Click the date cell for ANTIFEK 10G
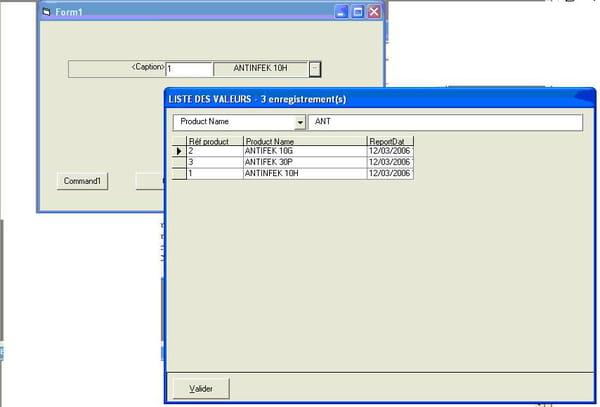 pyautogui.click(x=390, y=151)
